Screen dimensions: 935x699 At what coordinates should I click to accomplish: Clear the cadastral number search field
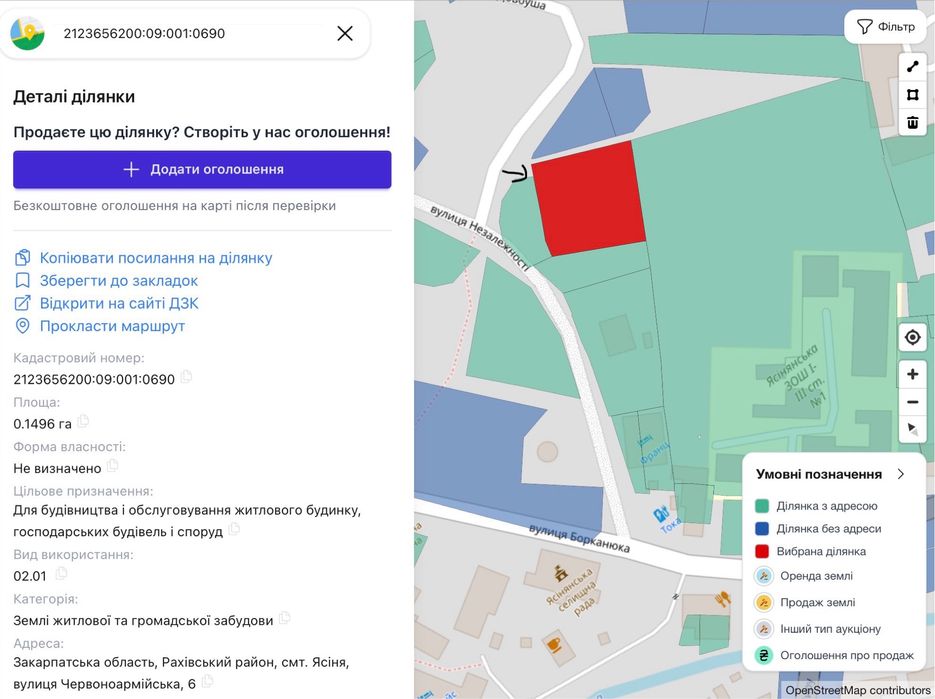(345, 33)
